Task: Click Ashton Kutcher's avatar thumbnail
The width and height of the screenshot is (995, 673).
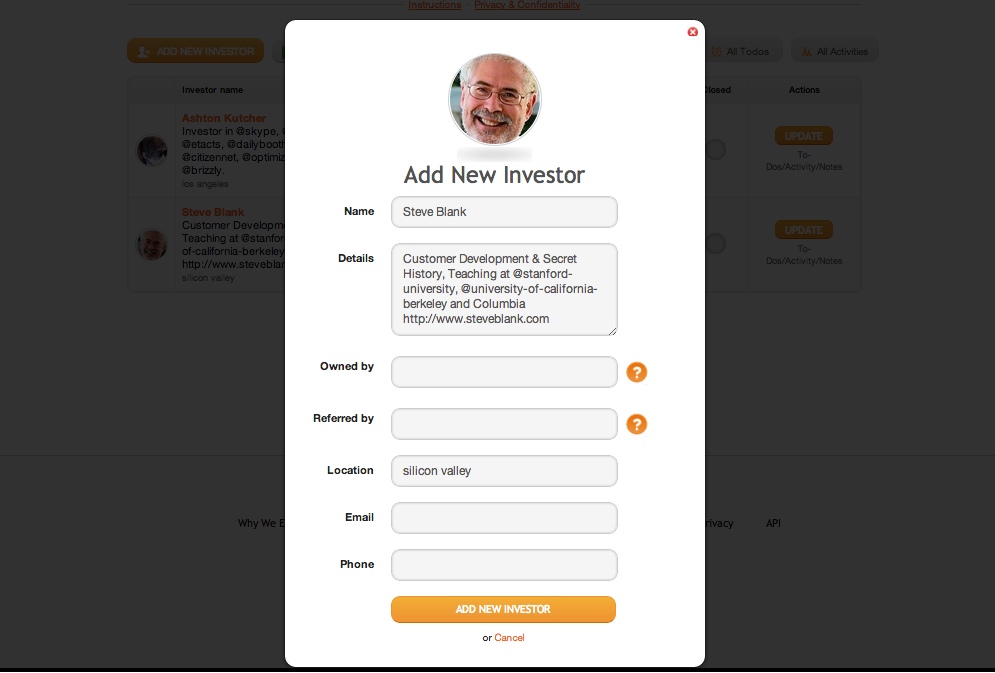Action: tap(152, 151)
